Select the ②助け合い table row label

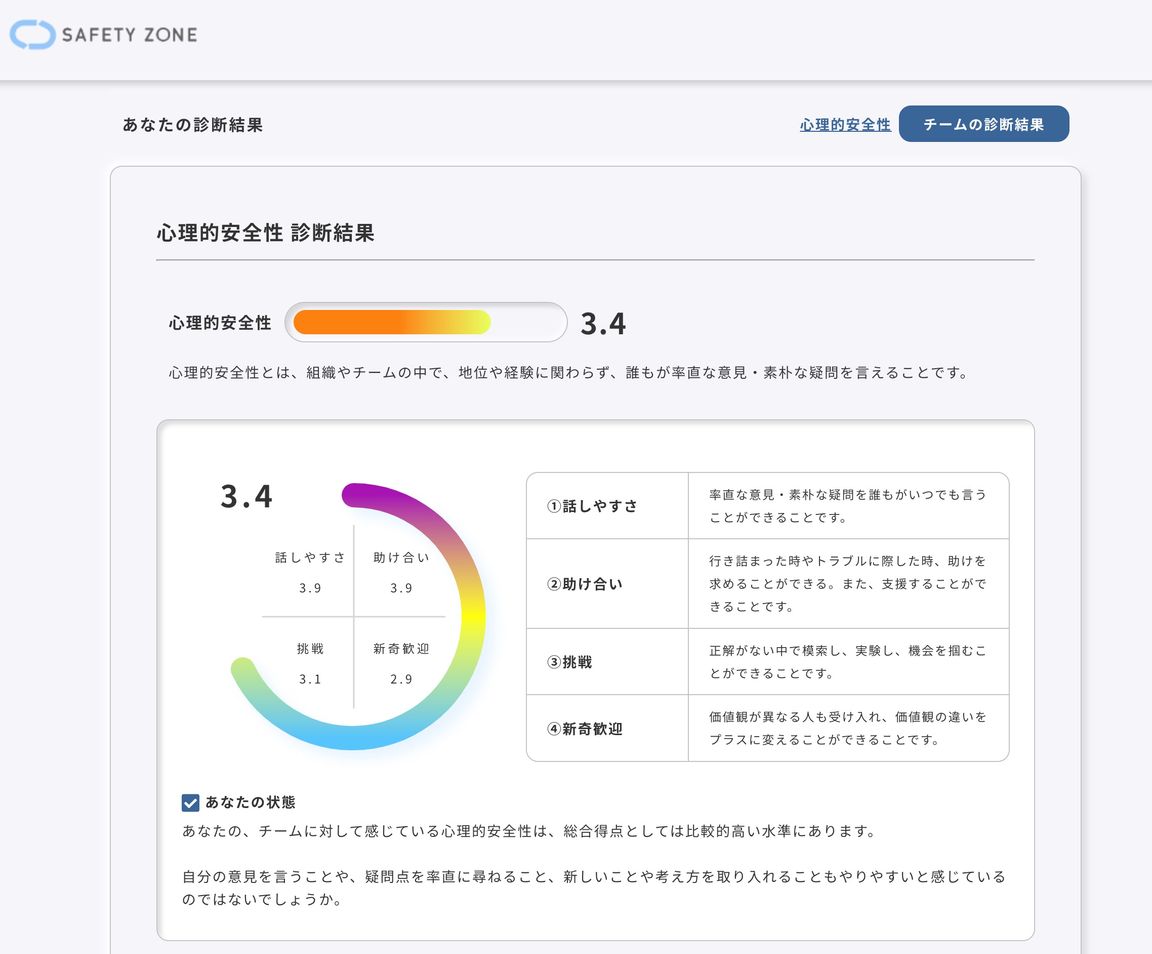(x=585, y=584)
